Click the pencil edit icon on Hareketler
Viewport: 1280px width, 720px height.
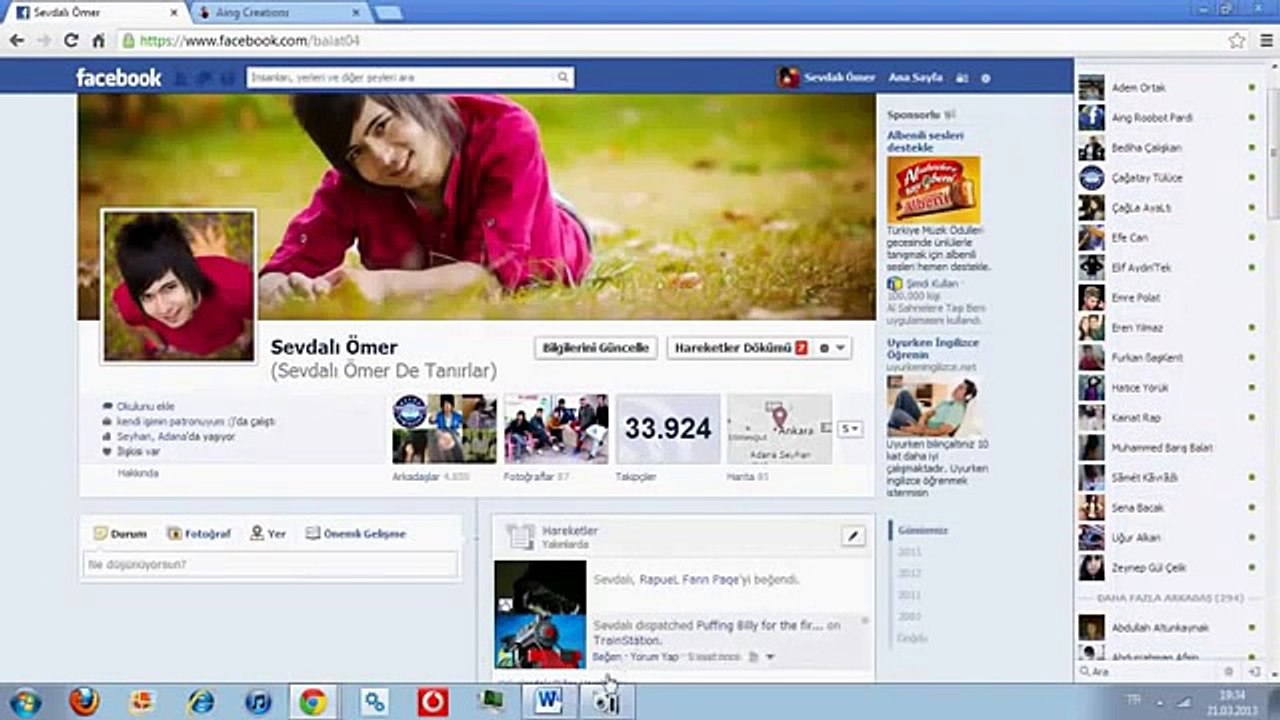tap(853, 536)
